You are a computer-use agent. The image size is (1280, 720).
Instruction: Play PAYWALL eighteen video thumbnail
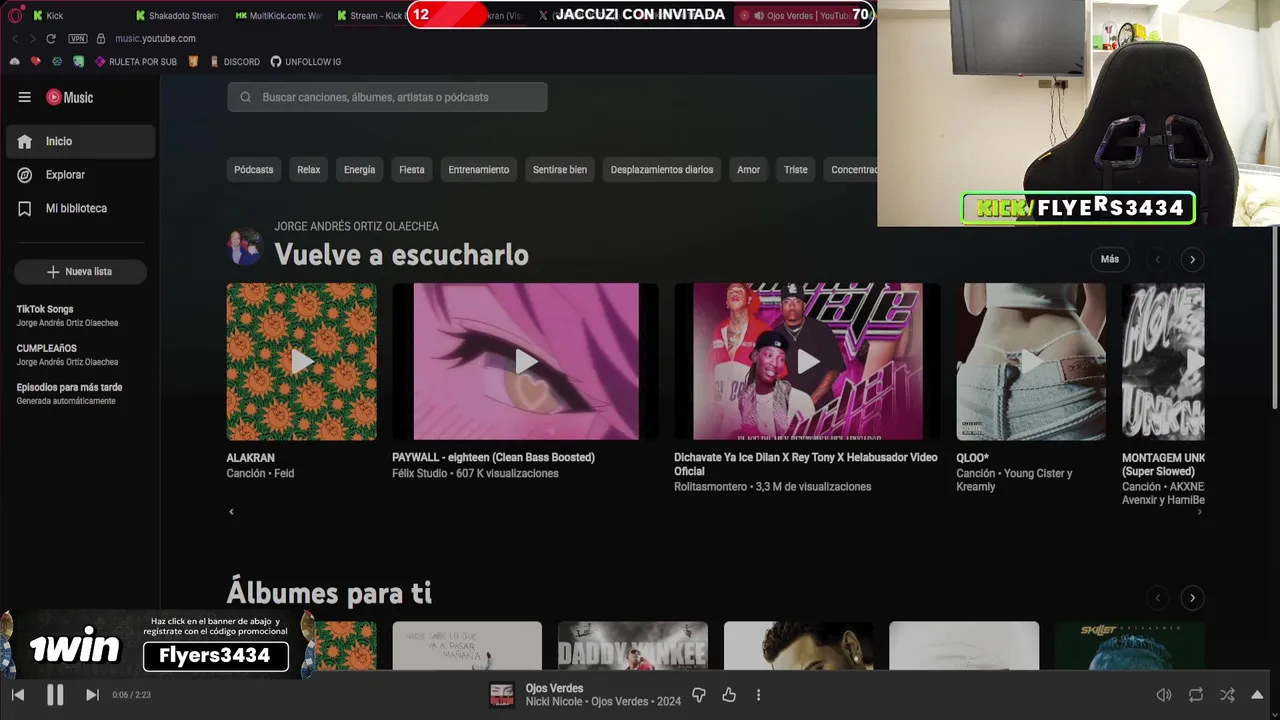[x=526, y=361]
